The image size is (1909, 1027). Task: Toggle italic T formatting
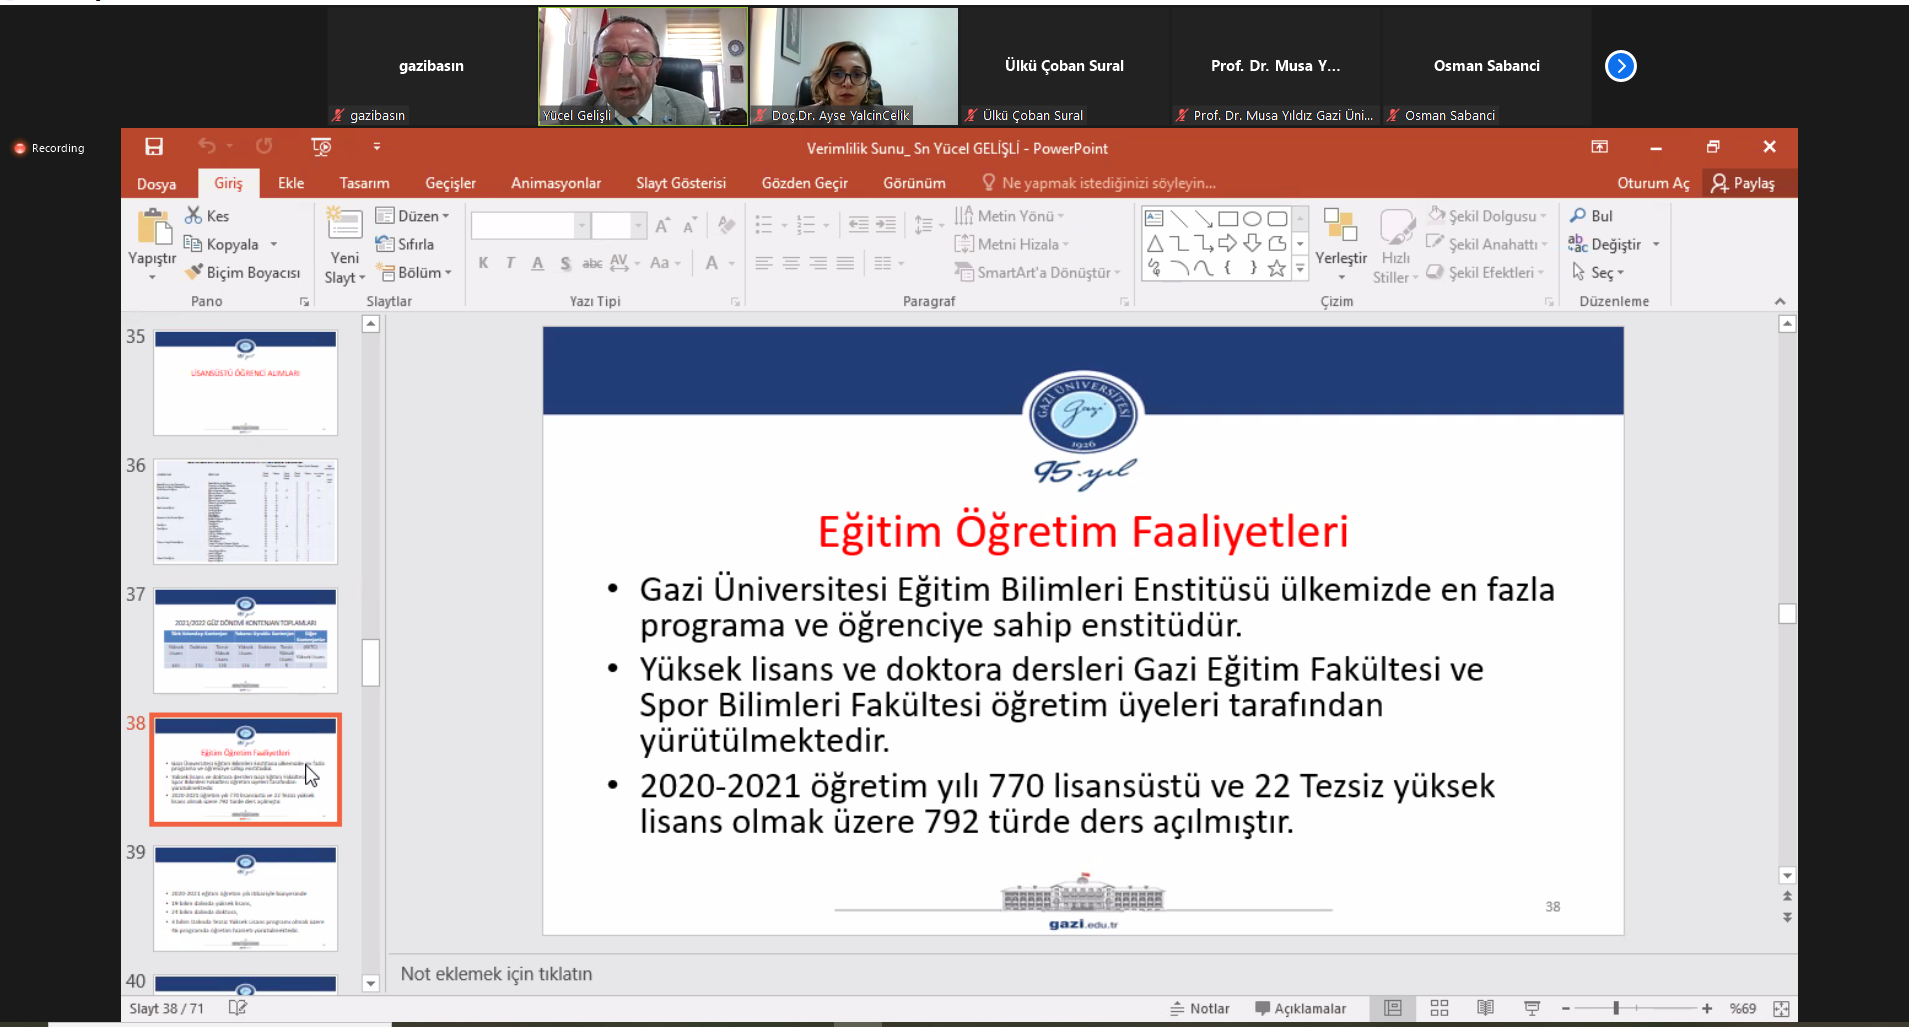[x=510, y=263]
